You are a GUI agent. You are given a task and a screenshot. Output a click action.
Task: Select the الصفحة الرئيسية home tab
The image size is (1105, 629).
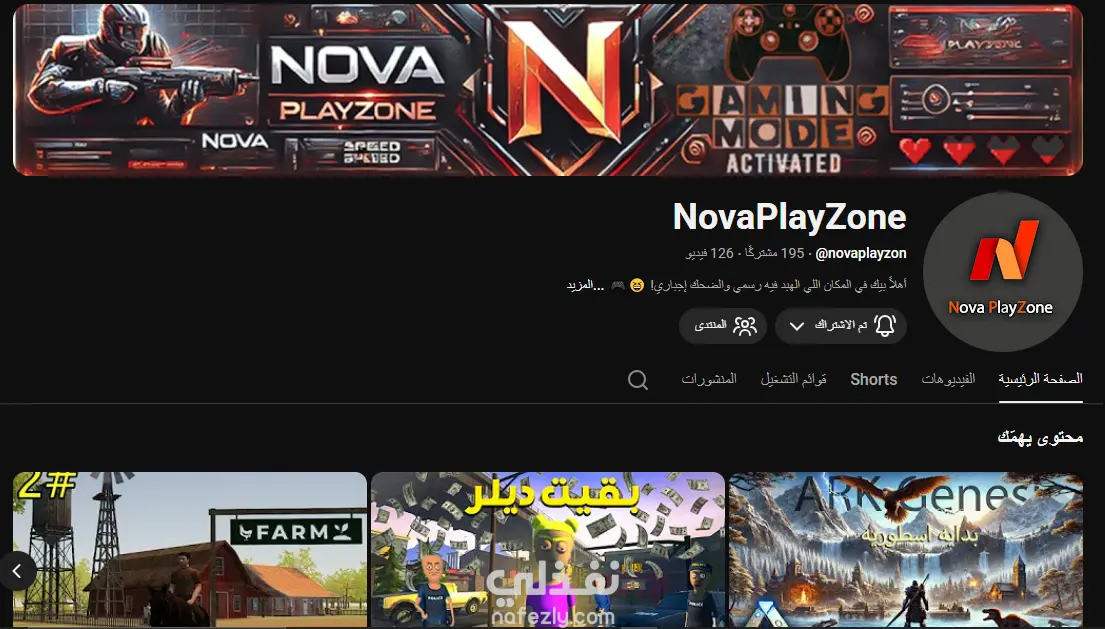click(x=1040, y=379)
